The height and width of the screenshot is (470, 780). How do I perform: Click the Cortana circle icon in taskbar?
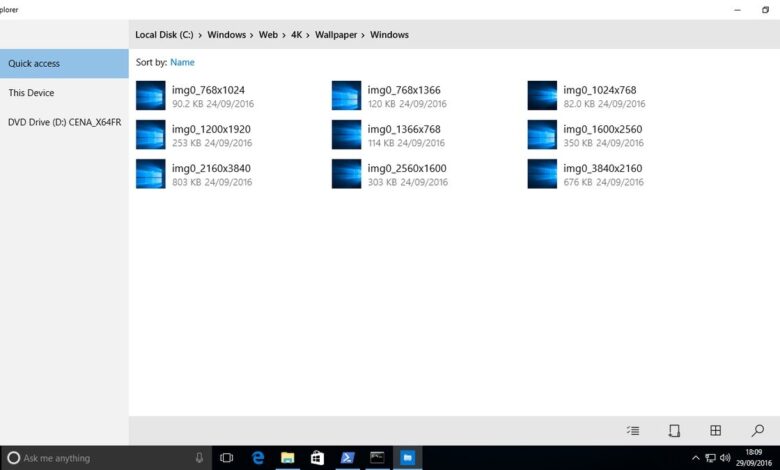click(13, 458)
